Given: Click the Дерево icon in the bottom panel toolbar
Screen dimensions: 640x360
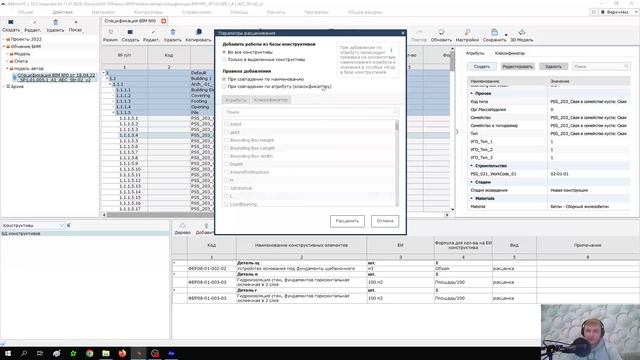Looking at the screenshot, I should [182, 226].
